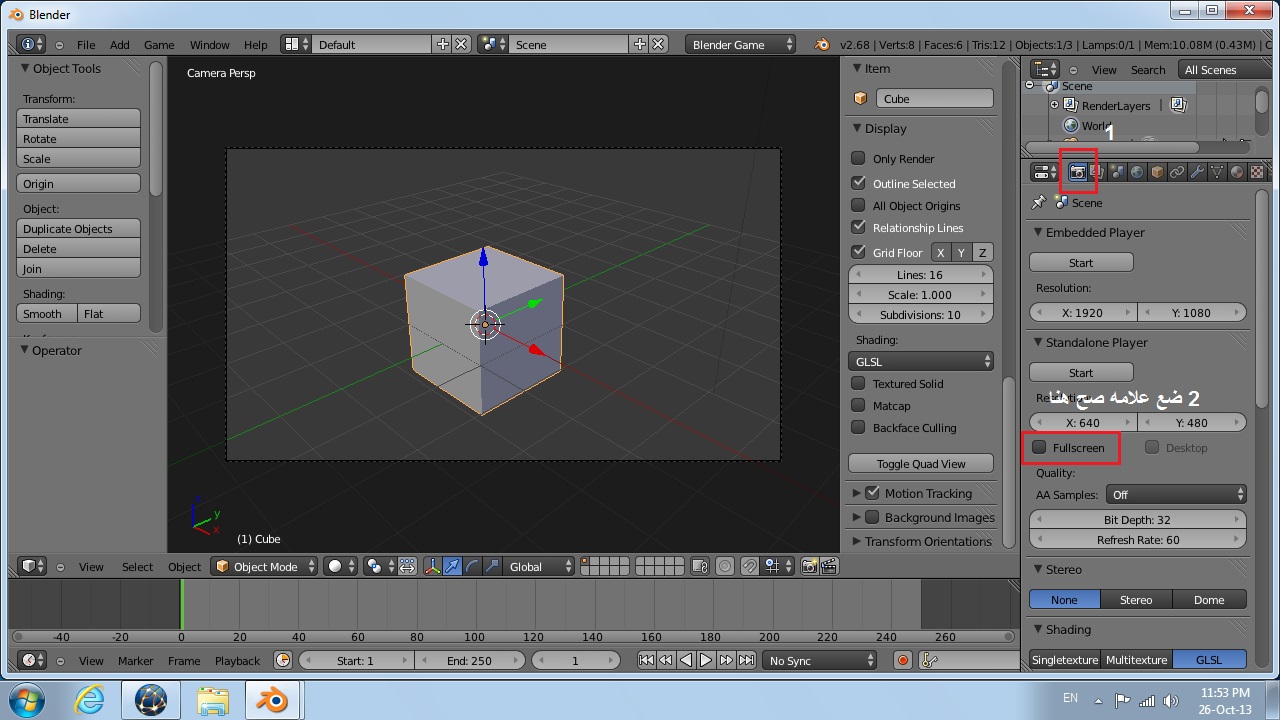Enable the Textured Solid checkbox
The height and width of the screenshot is (720, 1280).
coord(858,383)
